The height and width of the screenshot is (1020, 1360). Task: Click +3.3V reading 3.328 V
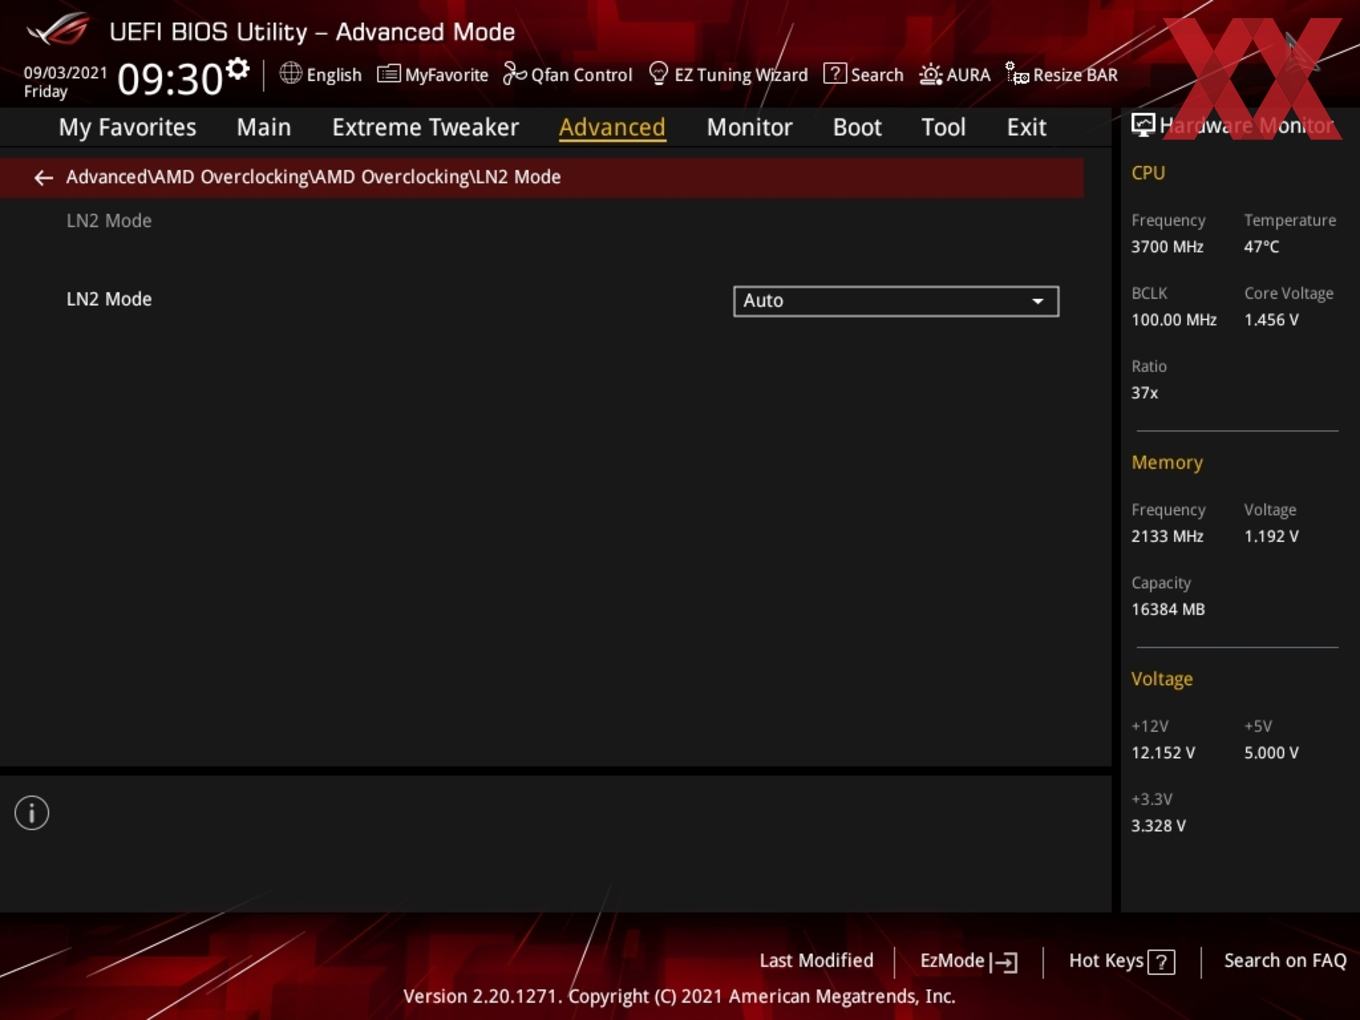click(x=1158, y=826)
